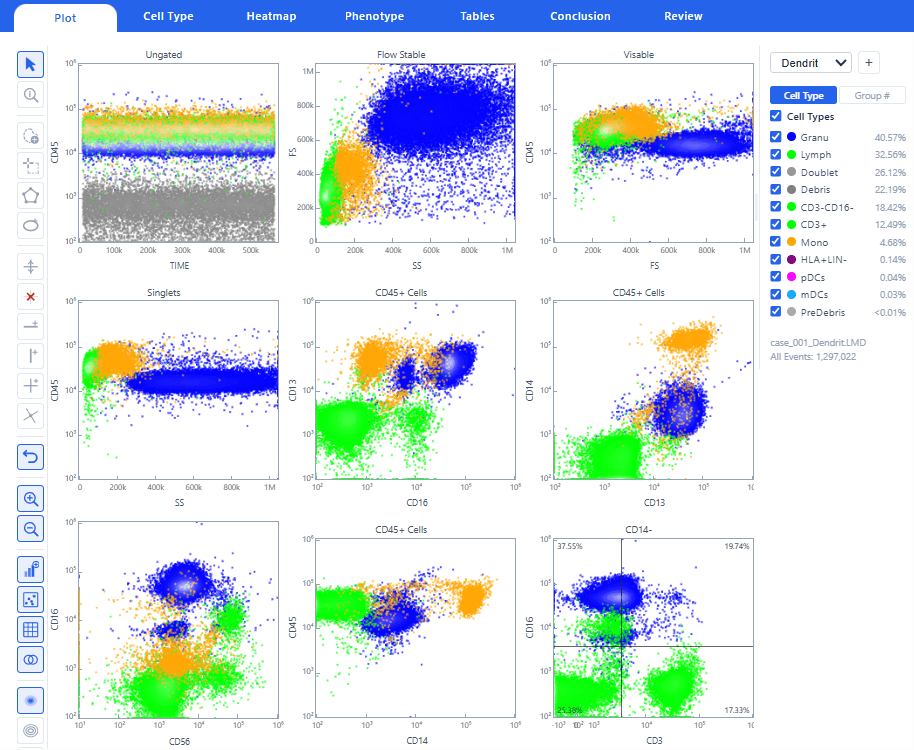Select the Singlets SS vs CD45 plot

tap(179, 390)
